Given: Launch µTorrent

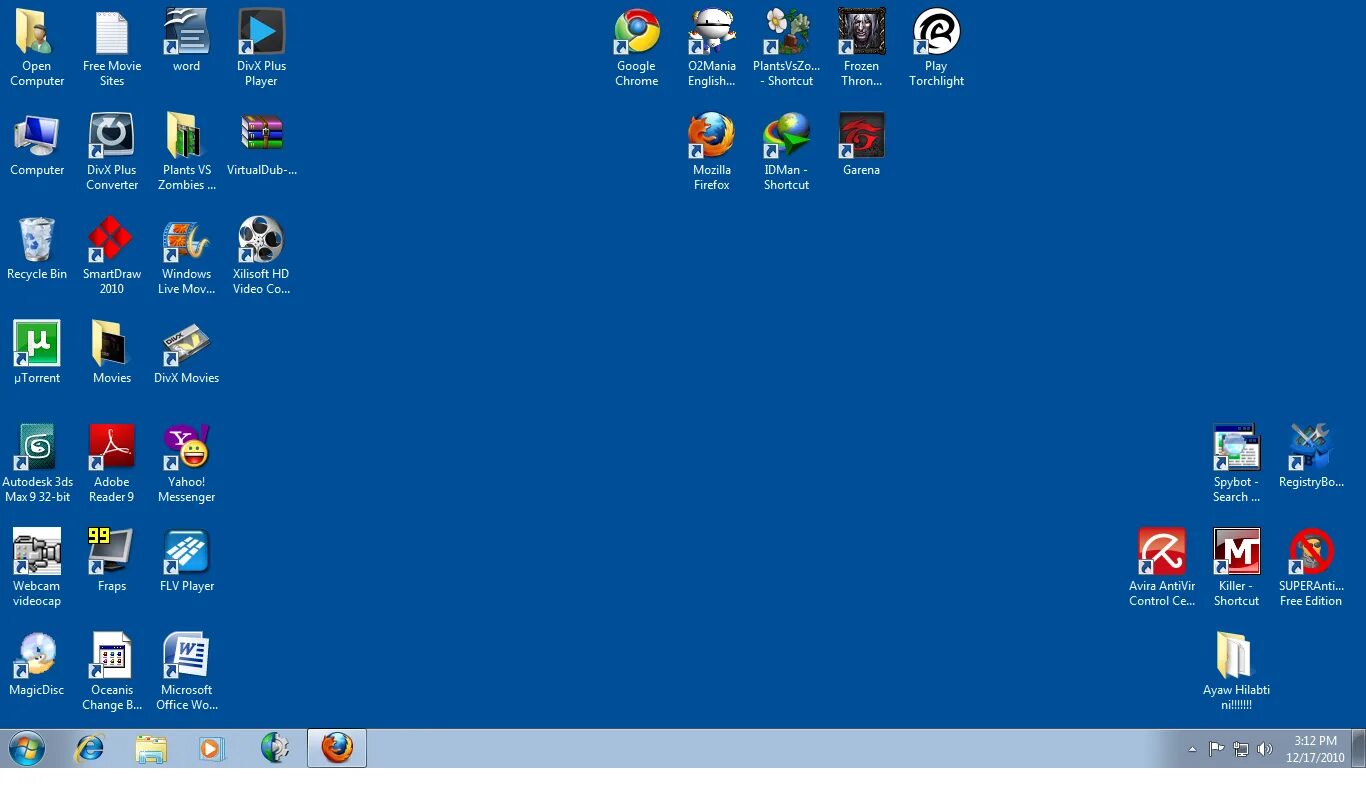Looking at the screenshot, I should tap(37, 343).
